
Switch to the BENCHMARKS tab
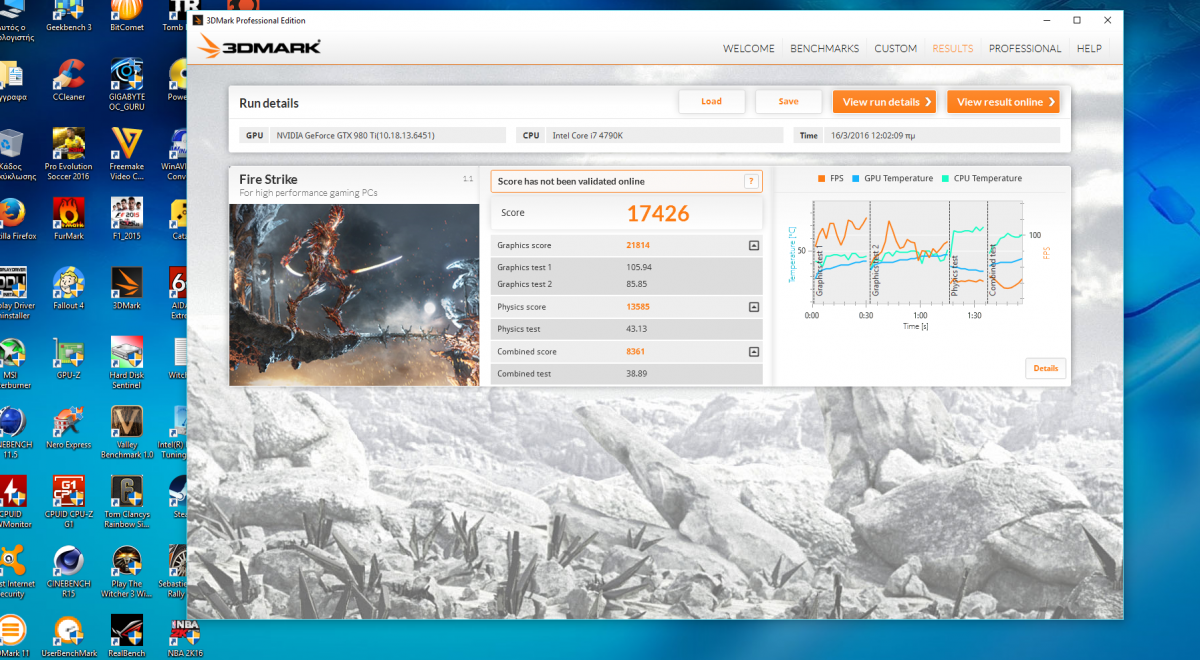click(825, 48)
